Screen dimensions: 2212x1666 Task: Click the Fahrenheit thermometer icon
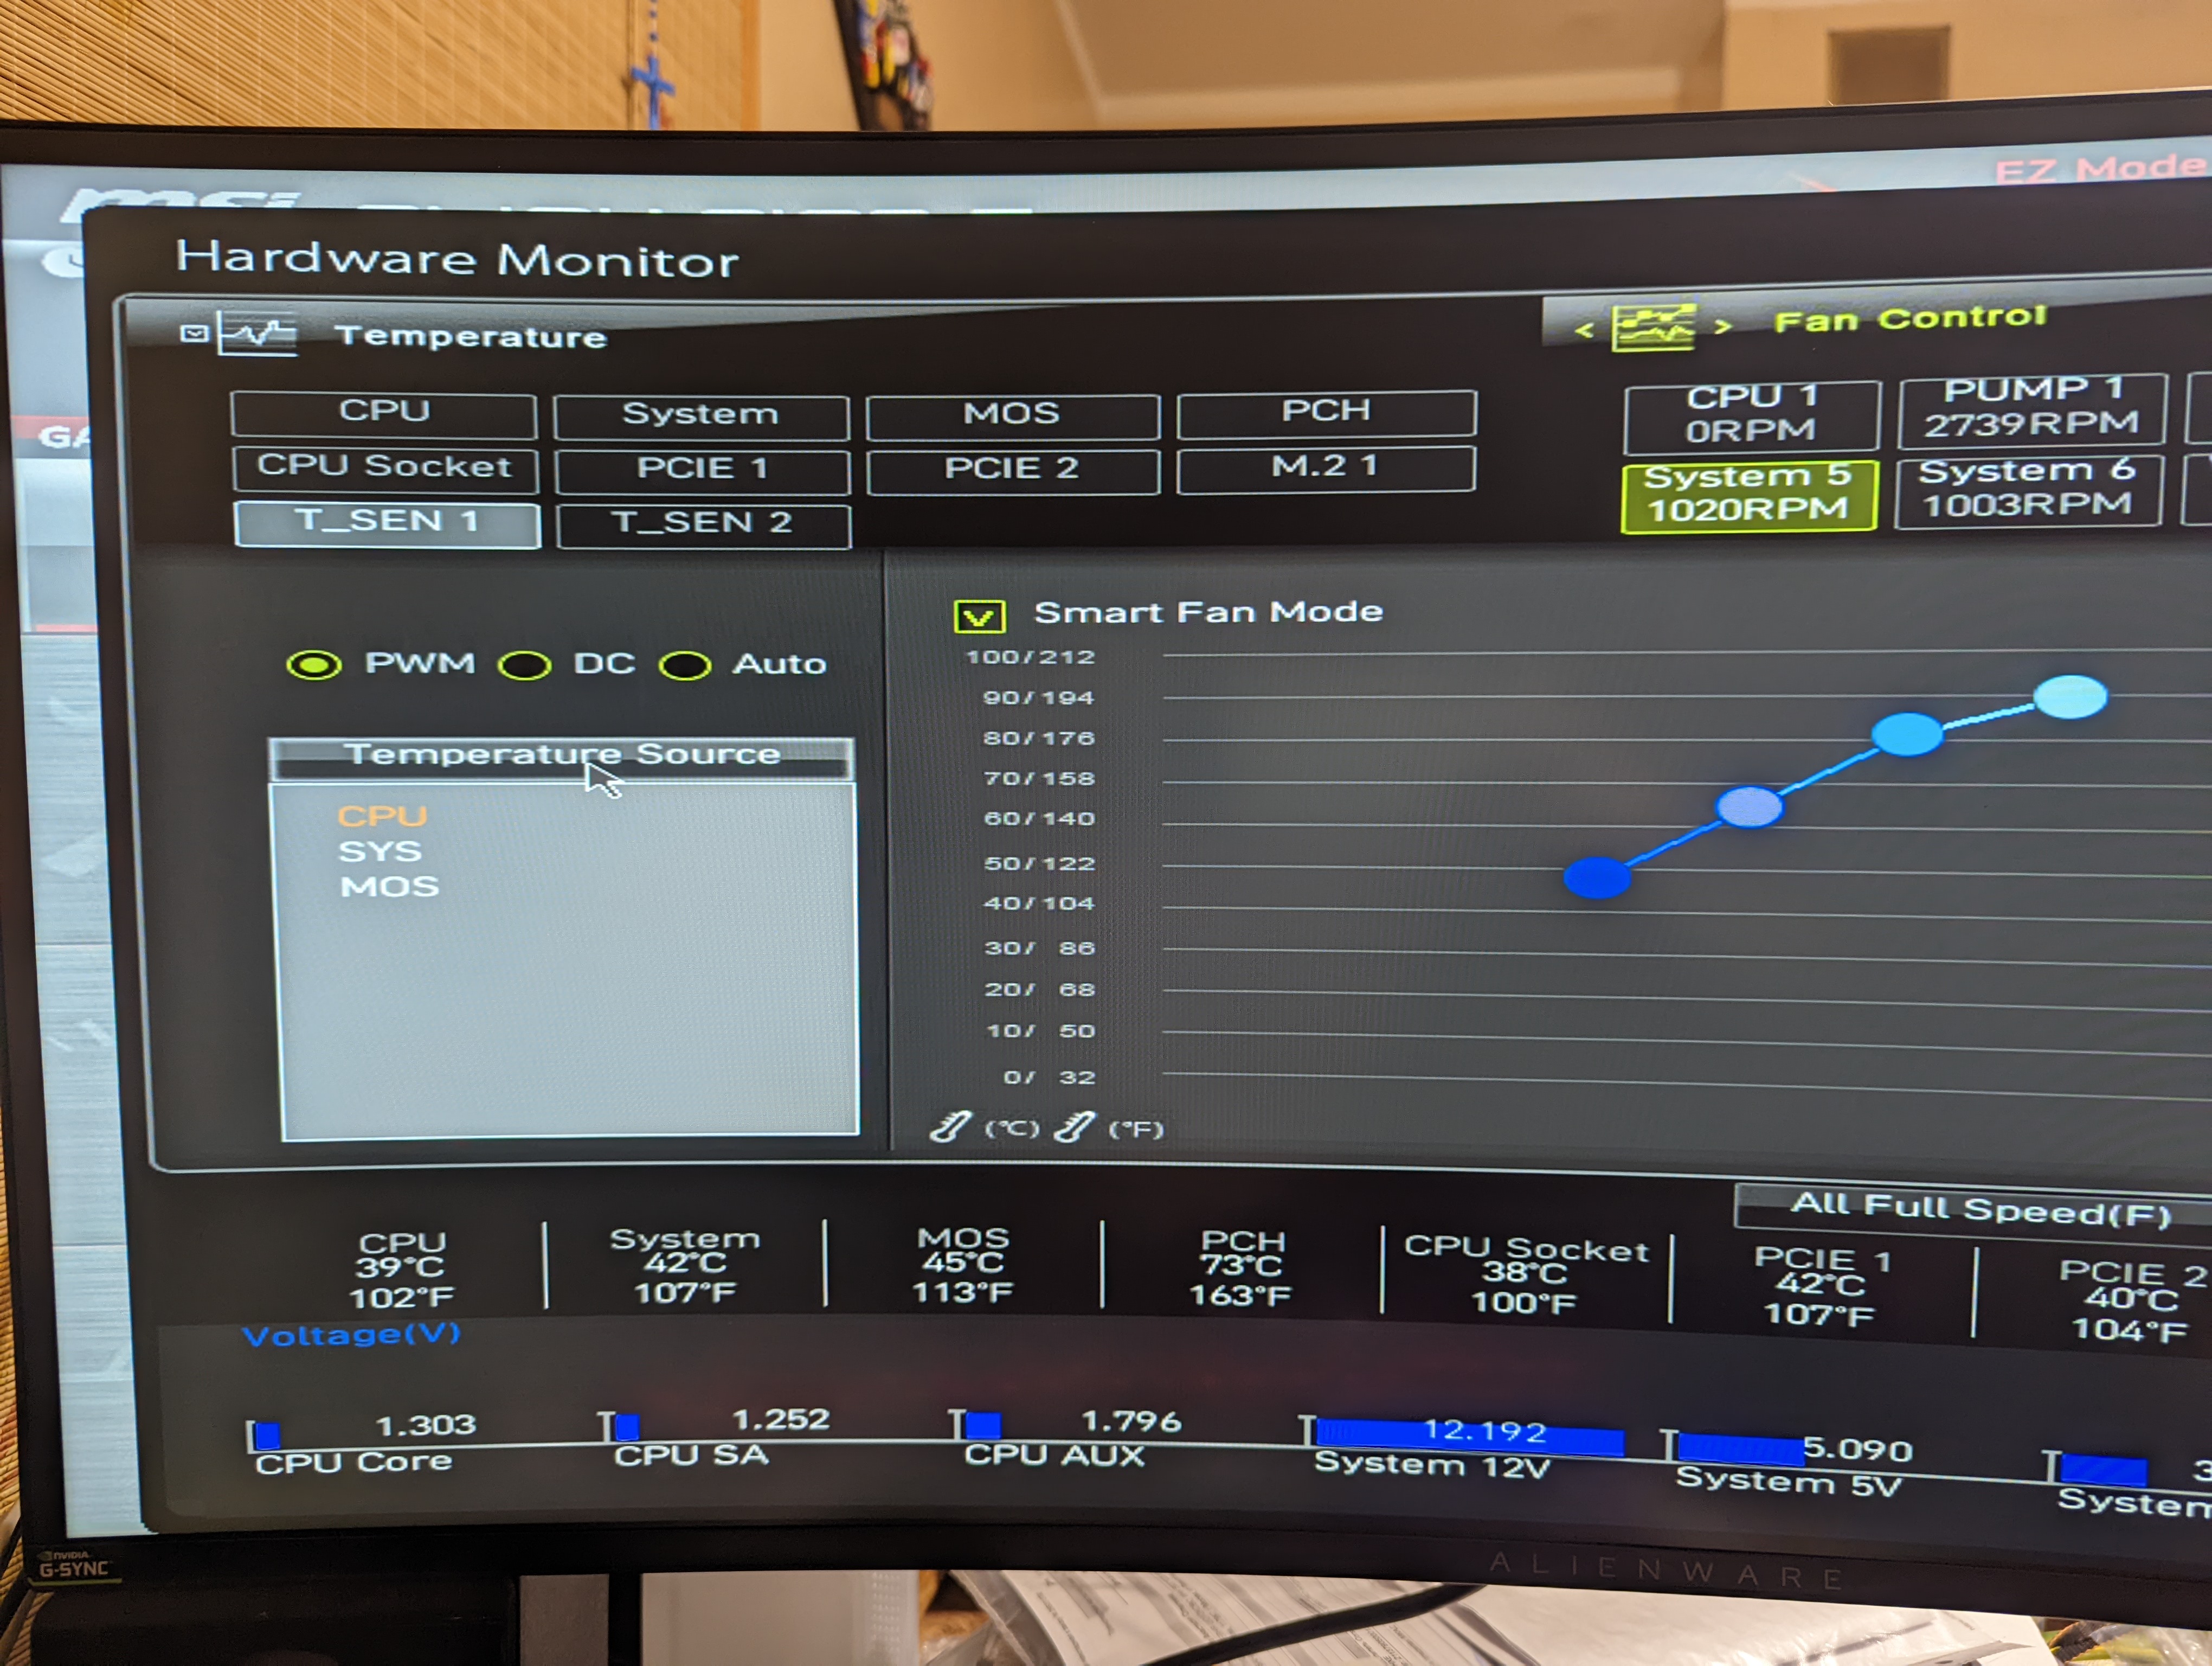click(x=1074, y=1127)
